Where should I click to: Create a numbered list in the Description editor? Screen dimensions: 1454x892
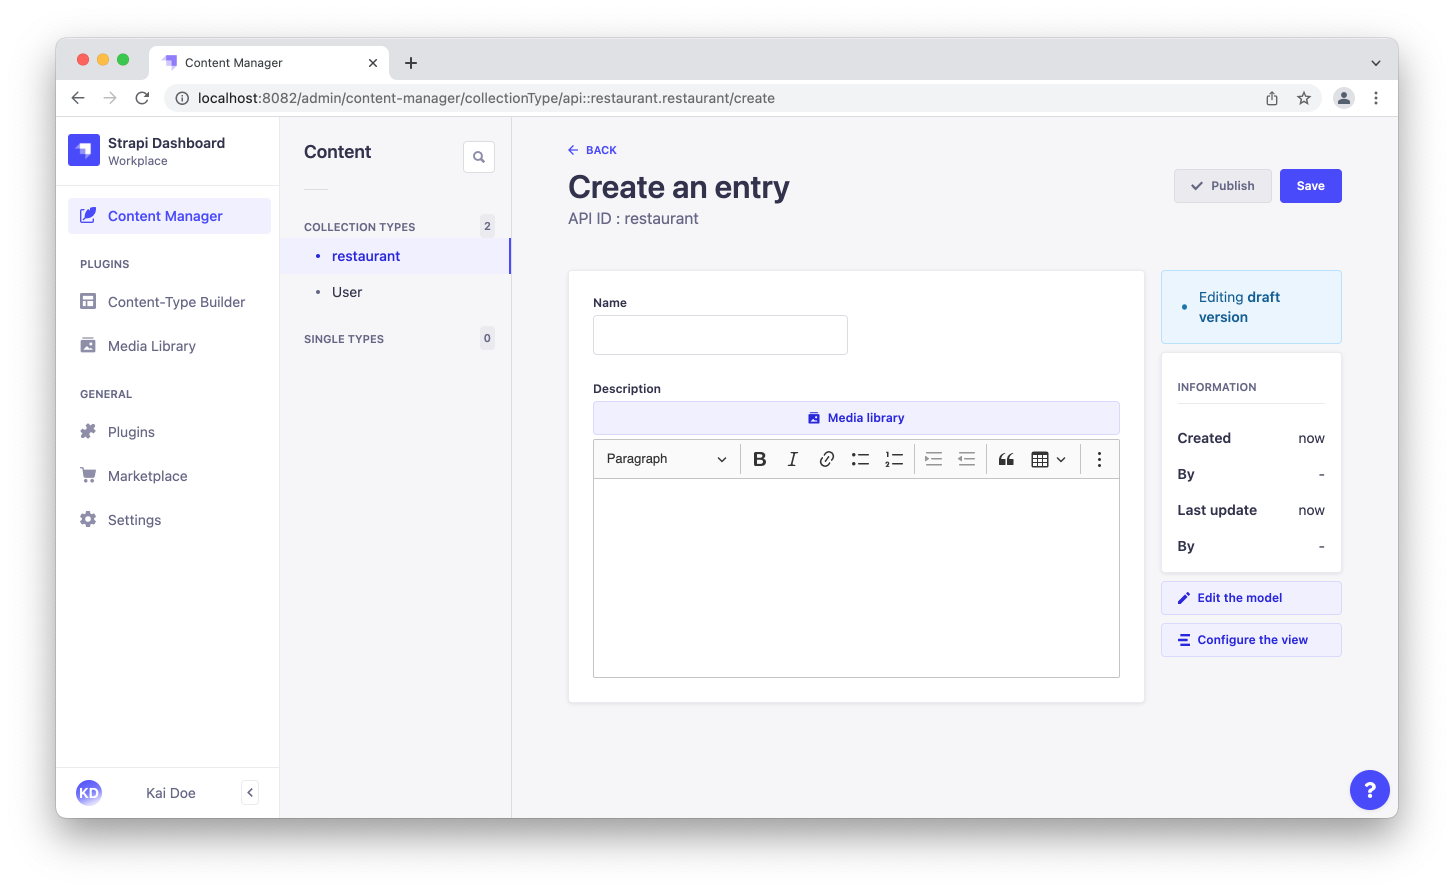[x=894, y=458]
